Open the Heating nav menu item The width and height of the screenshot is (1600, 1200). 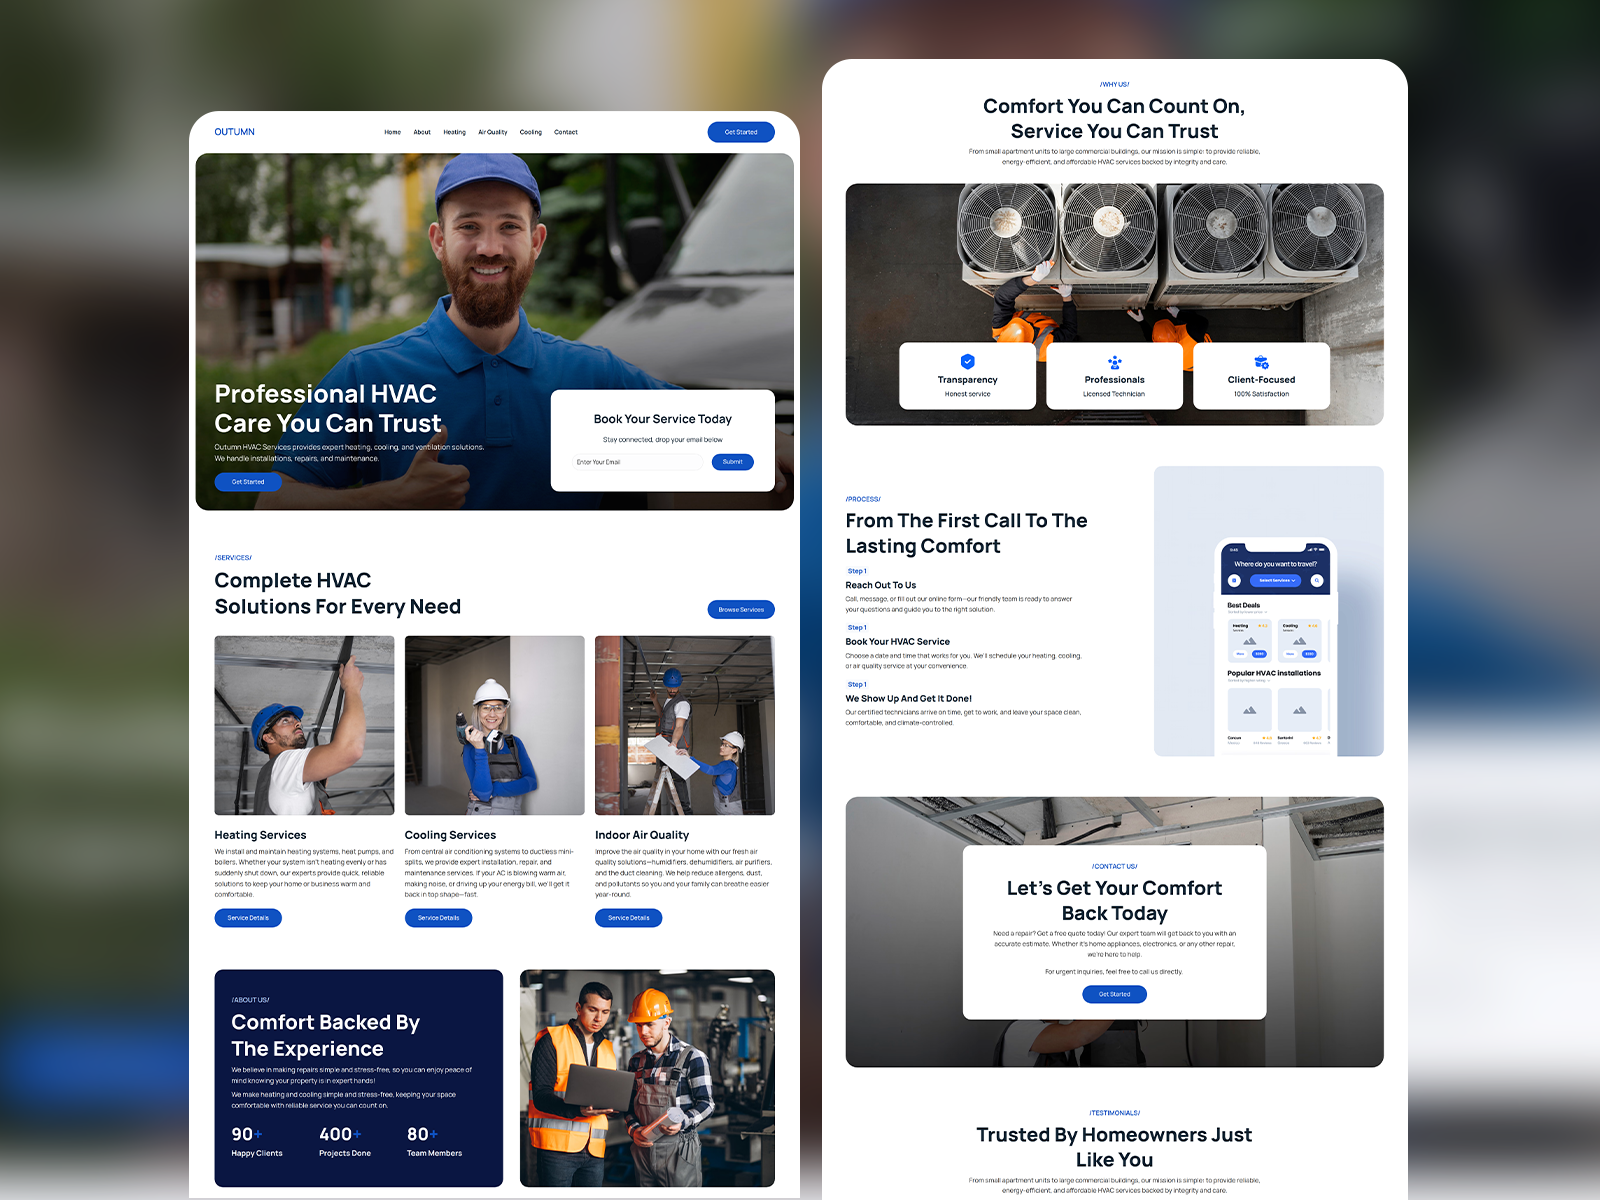[454, 132]
